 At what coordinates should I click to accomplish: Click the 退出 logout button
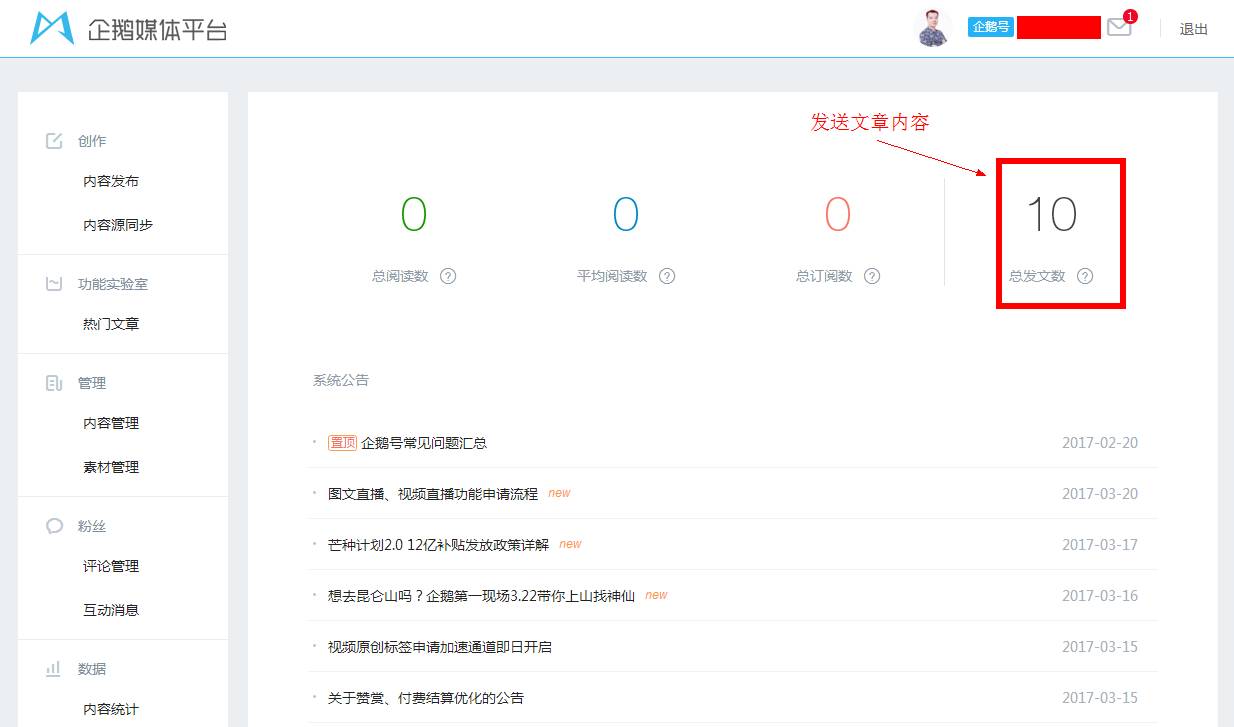pos(1192,29)
